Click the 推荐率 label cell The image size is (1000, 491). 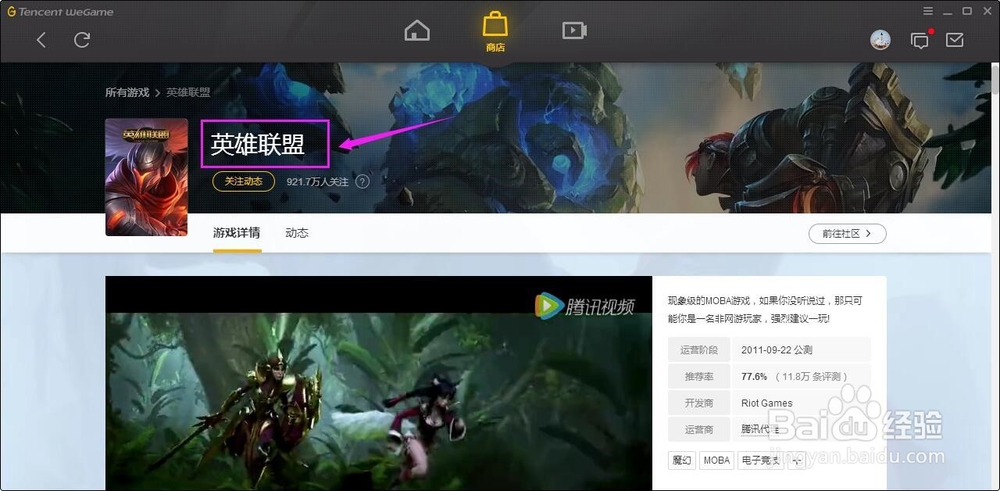pos(699,376)
